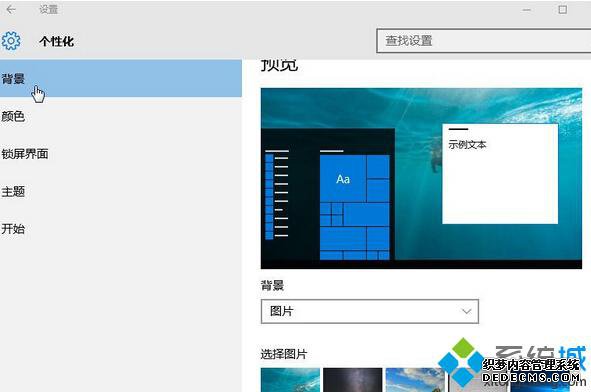Screen dimensions: 591x392
Task: Click the 设置 window title text
Action: [49, 9]
